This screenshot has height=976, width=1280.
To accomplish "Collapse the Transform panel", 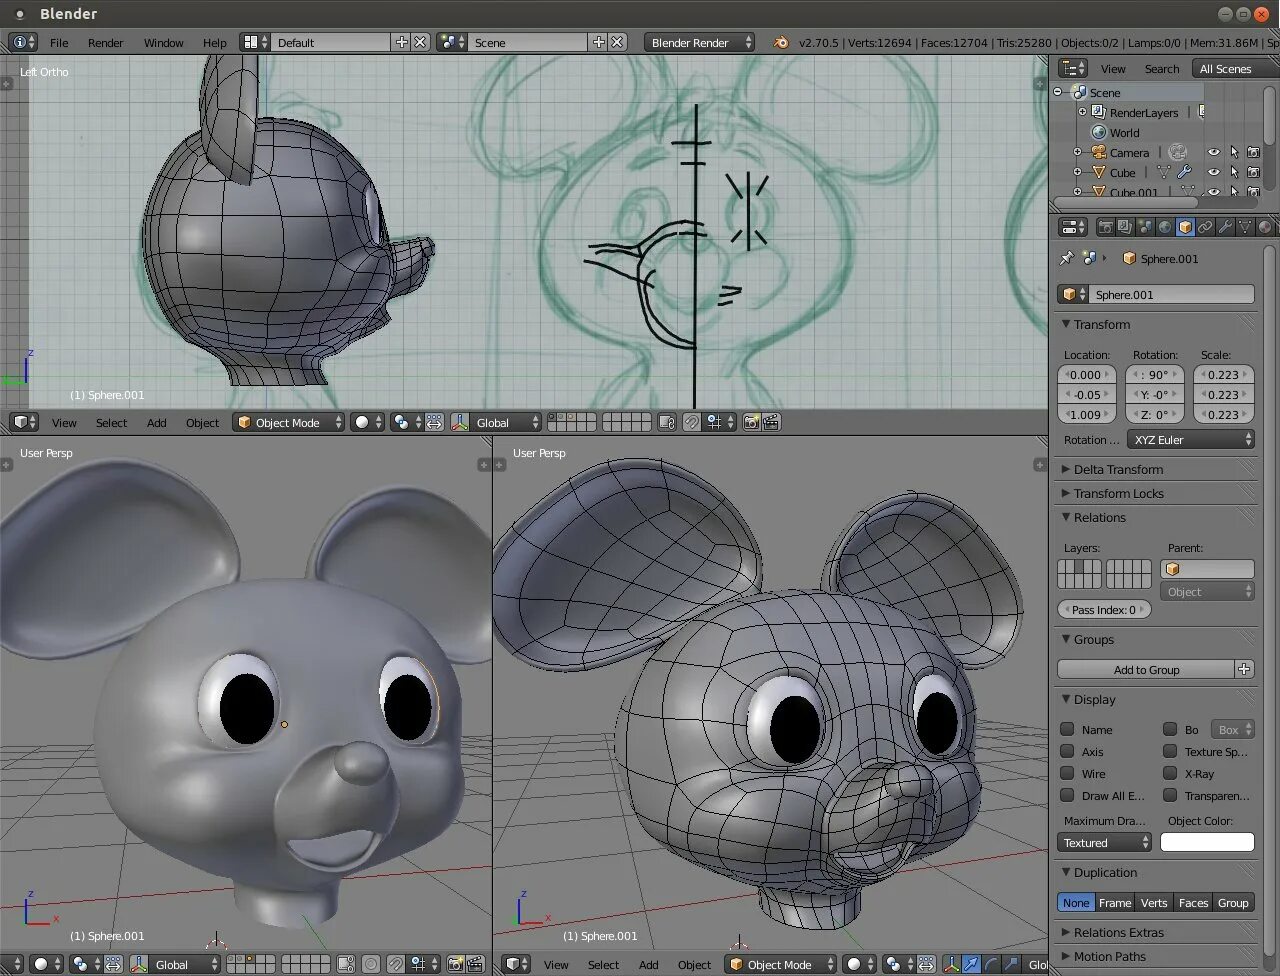I will 1101,324.
